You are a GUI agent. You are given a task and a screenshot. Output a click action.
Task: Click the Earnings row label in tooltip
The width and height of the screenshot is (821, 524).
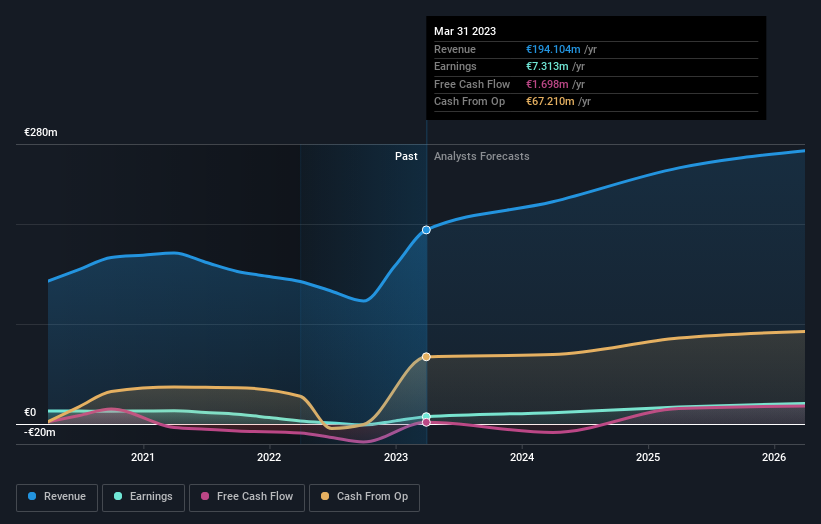click(456, 66)
